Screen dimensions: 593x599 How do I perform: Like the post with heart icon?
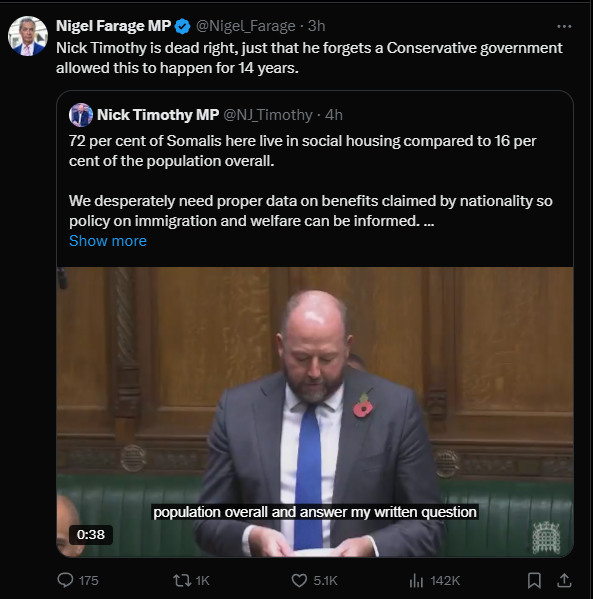pos(299,581)
